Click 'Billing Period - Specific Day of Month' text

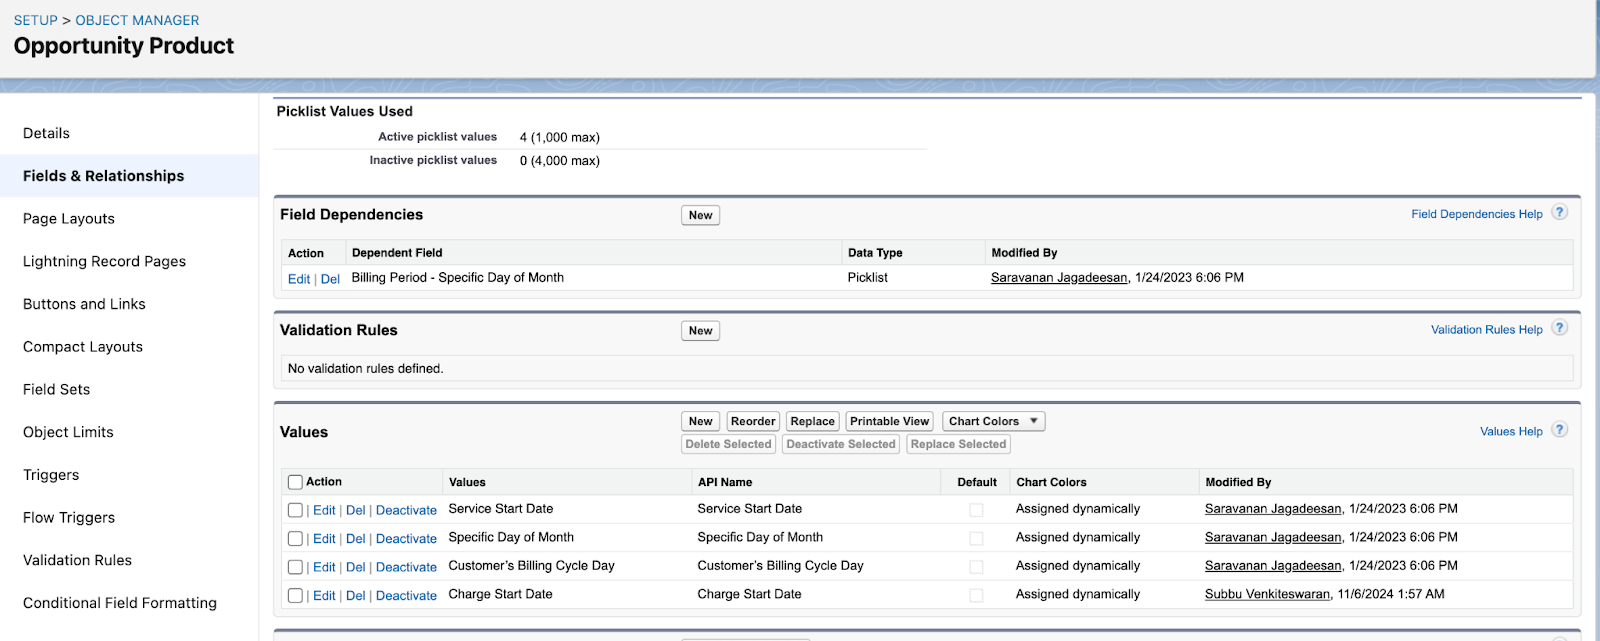pos(458,278)
